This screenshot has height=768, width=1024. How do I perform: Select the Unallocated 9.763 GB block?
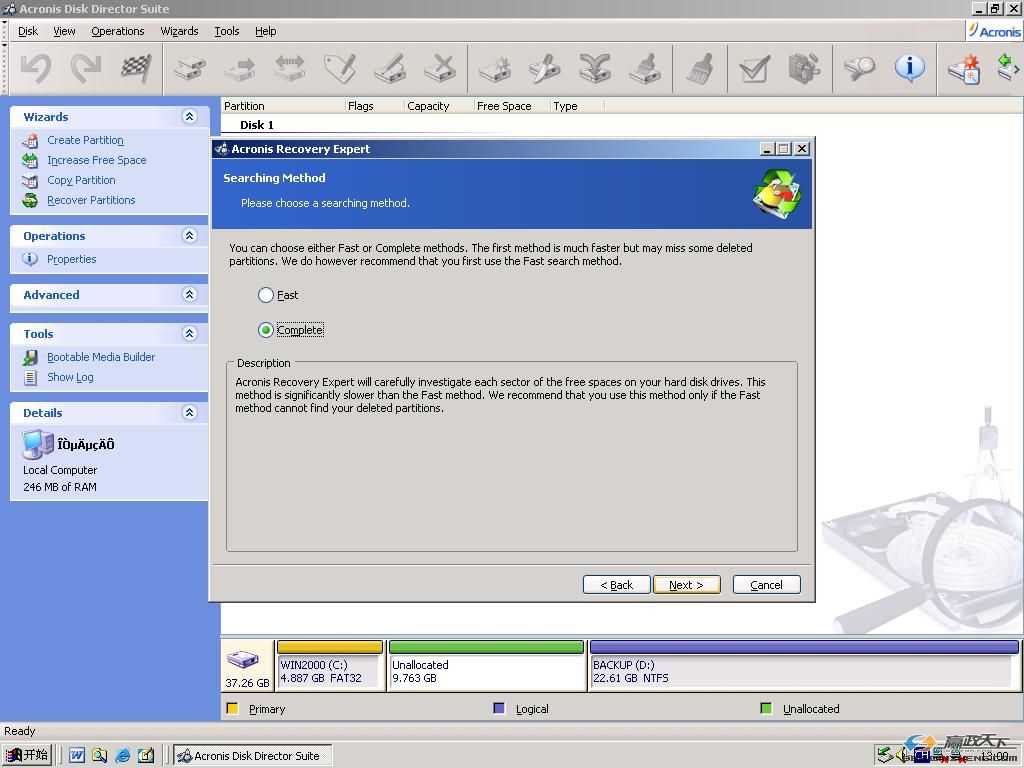(x=487, y=665)
